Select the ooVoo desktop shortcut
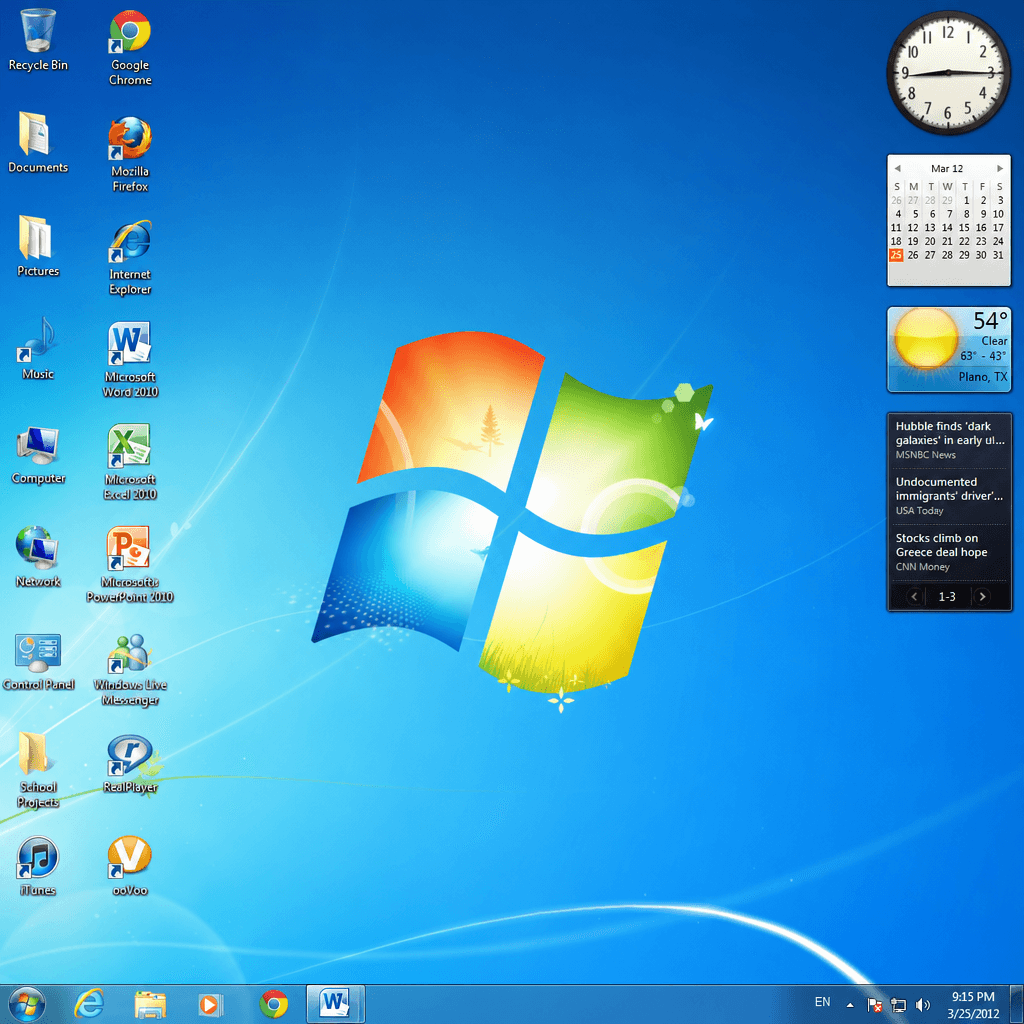 pos(130,866)
